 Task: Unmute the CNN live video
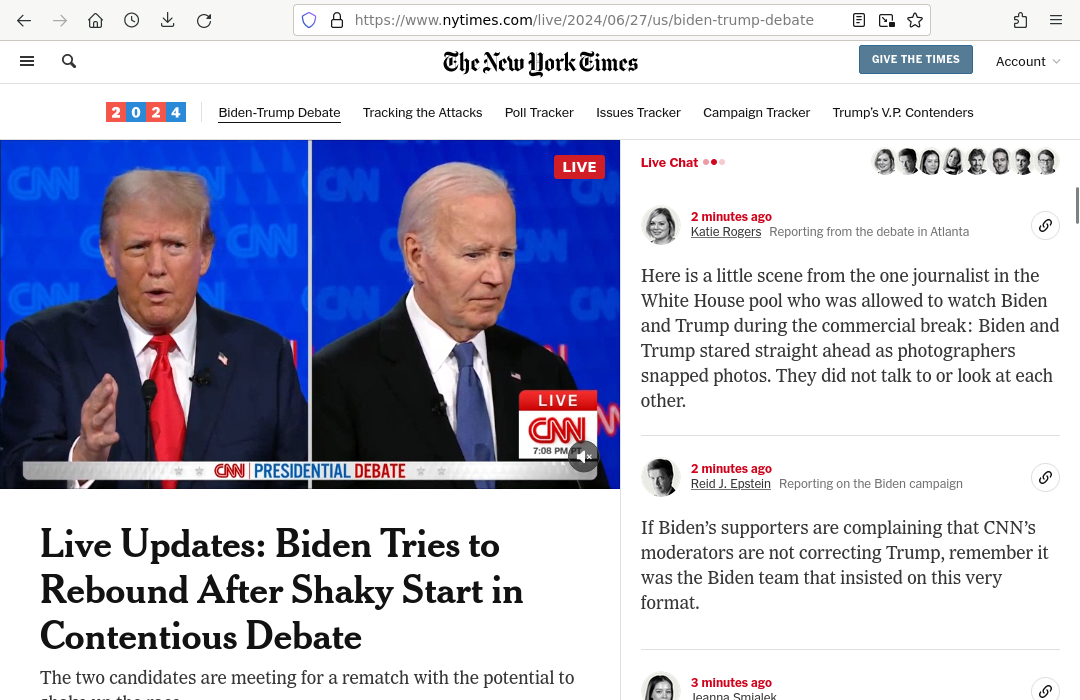583,456
